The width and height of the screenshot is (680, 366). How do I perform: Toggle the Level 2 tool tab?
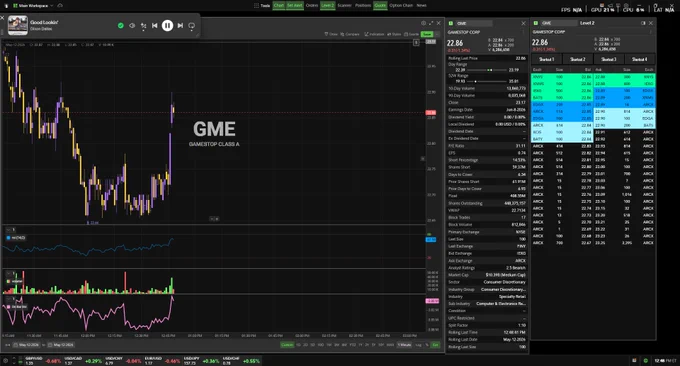pyautogui.click(x=327, y=6)
